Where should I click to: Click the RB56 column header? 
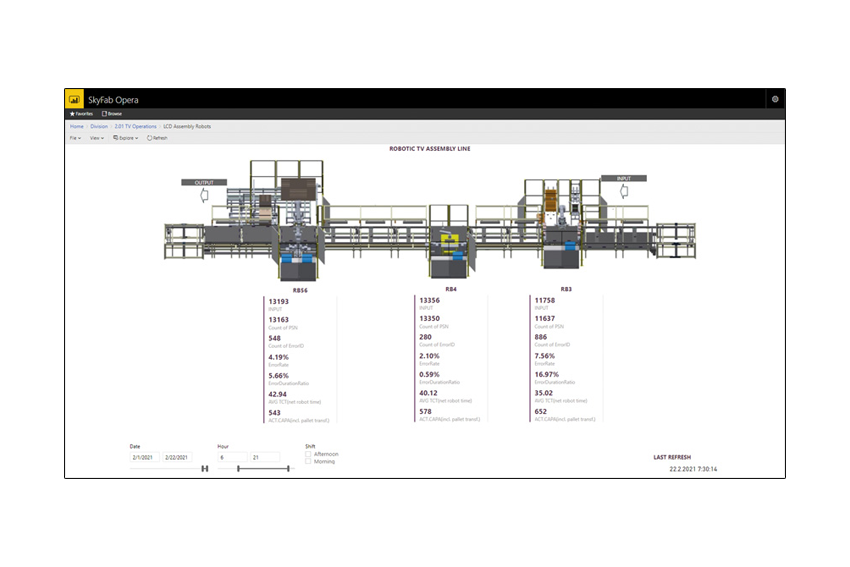click(300, 291)
